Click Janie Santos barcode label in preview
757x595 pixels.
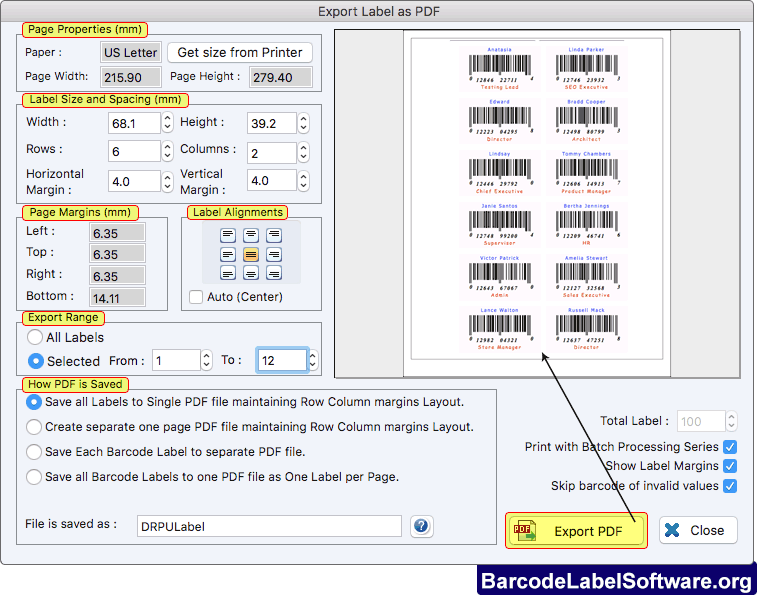point(499,225)
